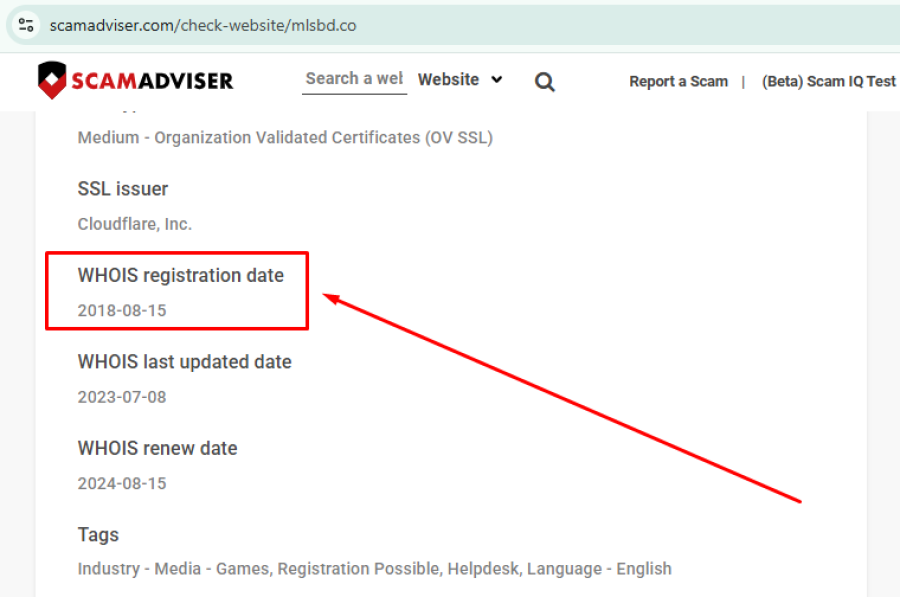Click the magnifying glass search icon
The image size is (900, 597).
(544, 82)
